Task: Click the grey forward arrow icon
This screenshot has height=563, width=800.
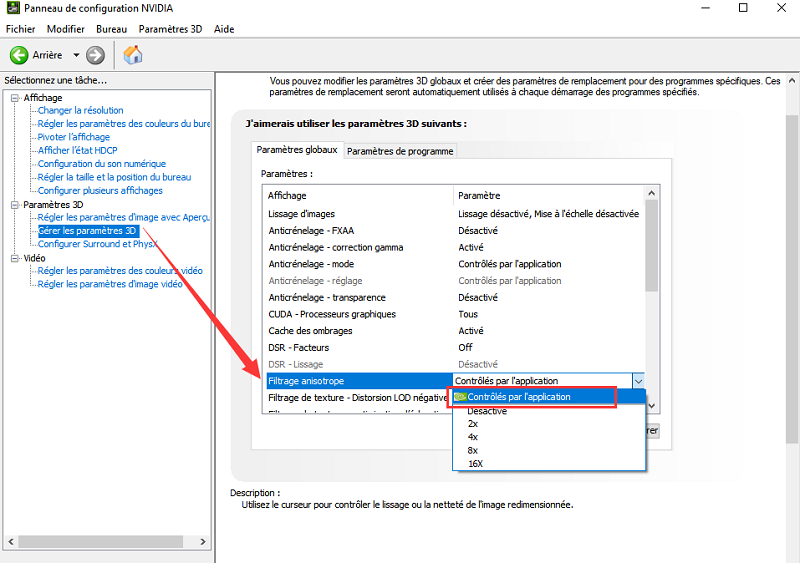Action: point(95,55)
